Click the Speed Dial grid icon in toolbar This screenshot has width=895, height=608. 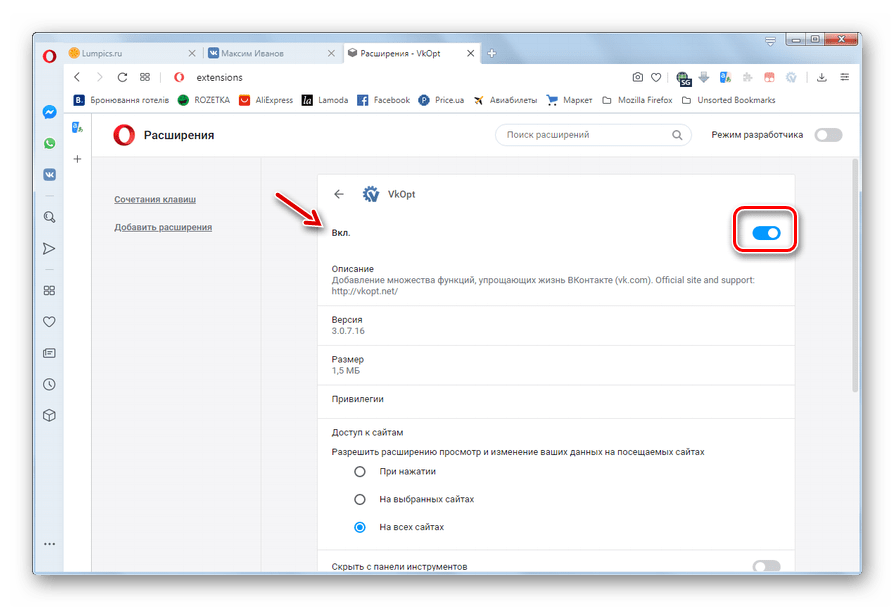pos(145,77)
